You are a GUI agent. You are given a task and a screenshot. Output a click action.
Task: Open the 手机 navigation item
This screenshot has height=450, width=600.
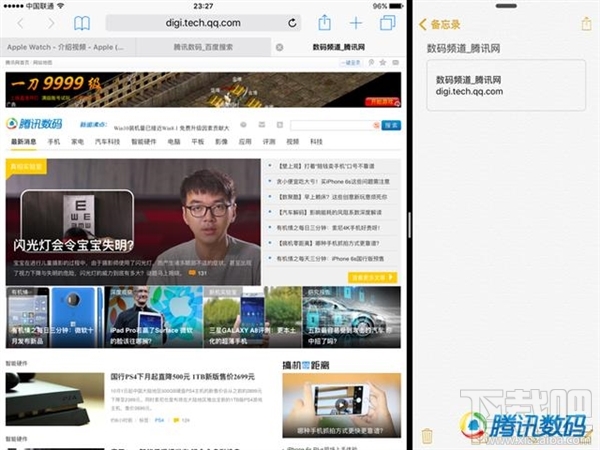[54, 142]
